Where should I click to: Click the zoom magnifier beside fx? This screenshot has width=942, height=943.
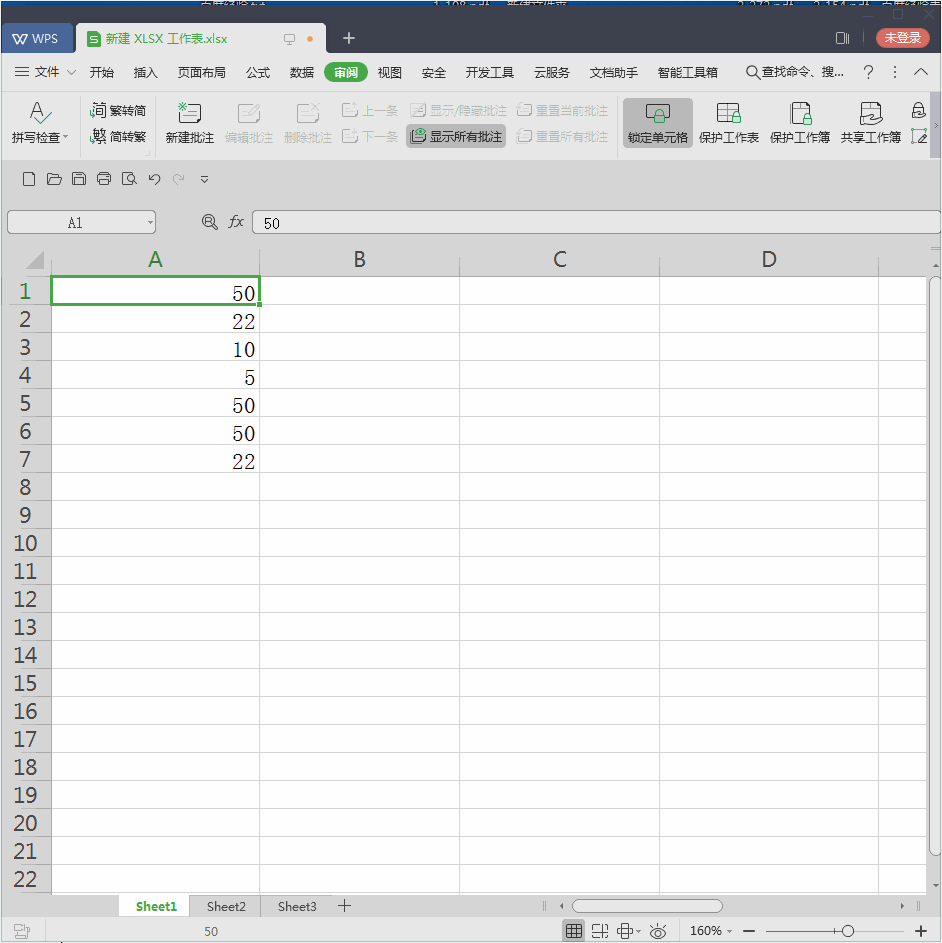(209, 222)
